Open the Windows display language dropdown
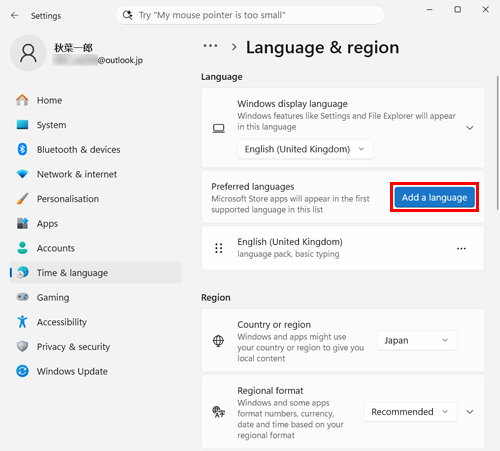Image resolution: width=500 pixels, height=451 pixels. click(305, 149)
